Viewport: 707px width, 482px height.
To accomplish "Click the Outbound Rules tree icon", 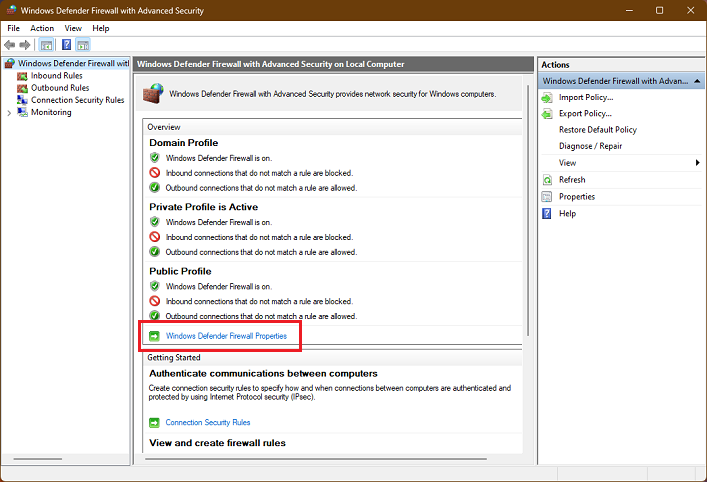I will (23, 88).
